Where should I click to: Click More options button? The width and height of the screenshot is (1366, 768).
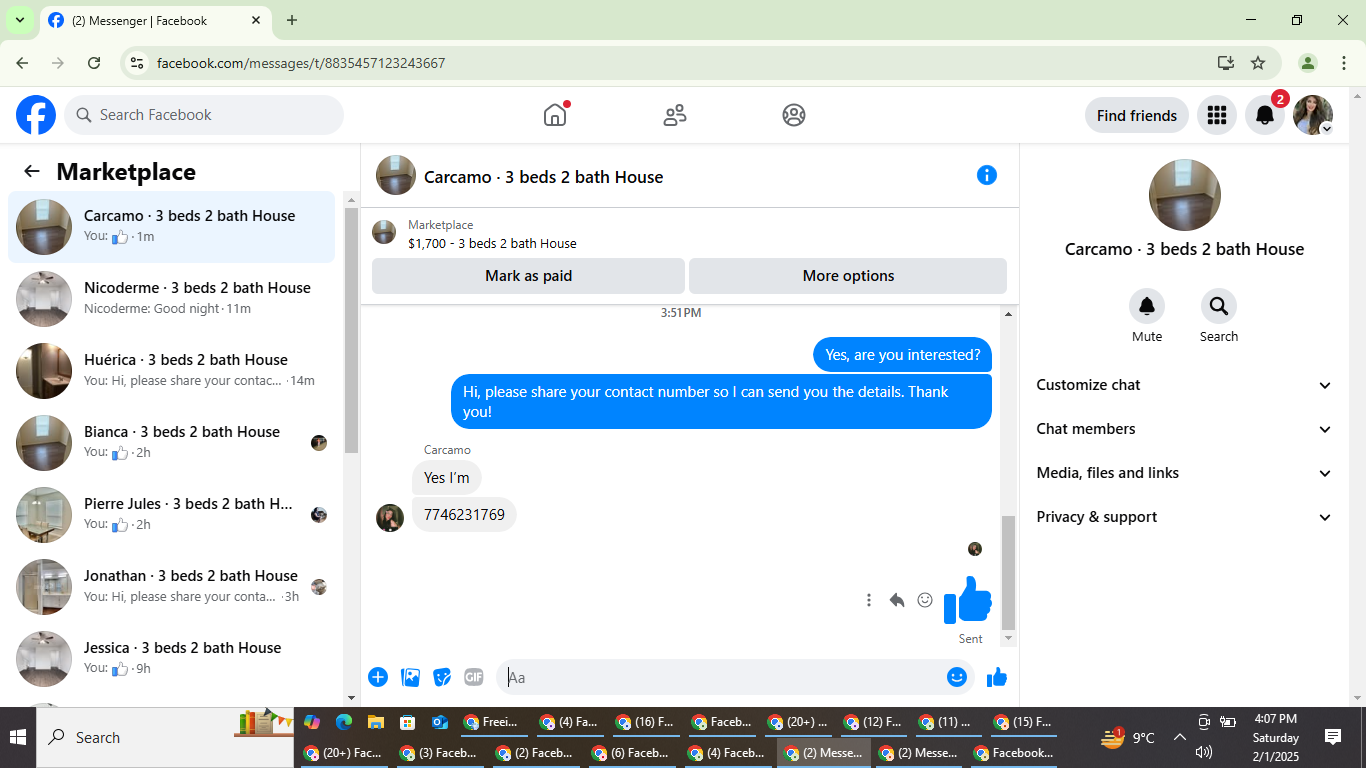click(848, 276)
